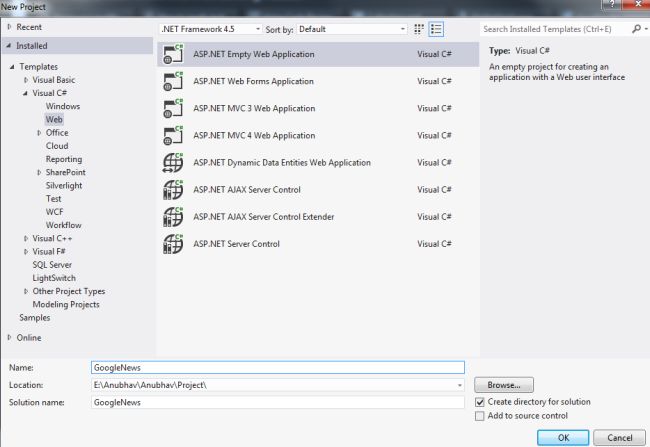Select ASP.NET MVC 4 Web Application text
650x447 pixels.
pos(254,136)
